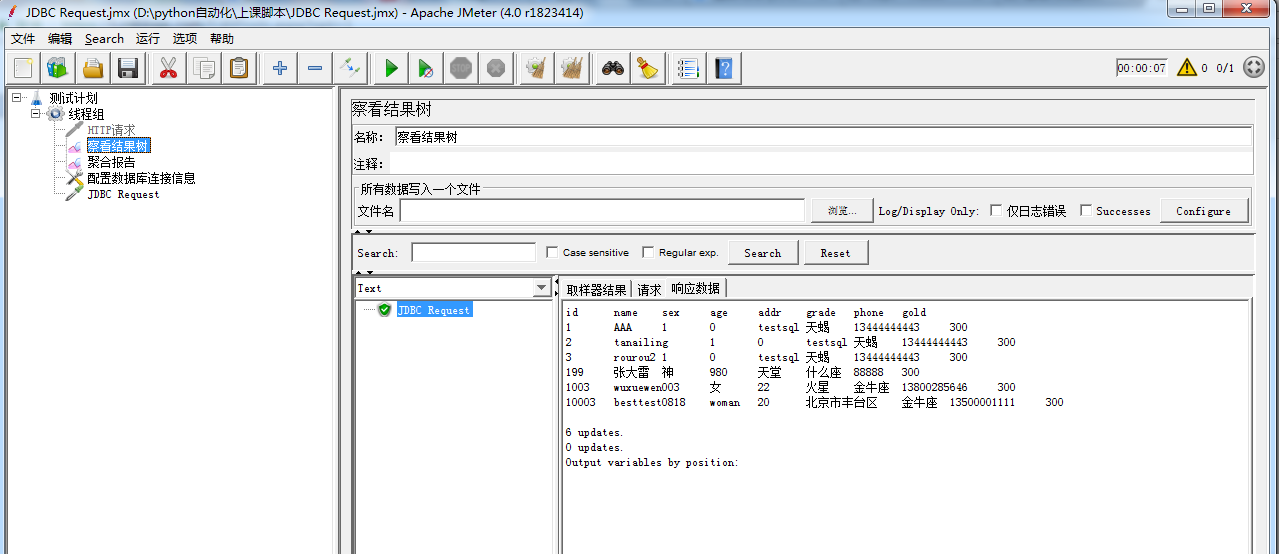1279x554 pixels.
Task: Toggle the Case sensitive checkbox
Action: click(553, 253)
